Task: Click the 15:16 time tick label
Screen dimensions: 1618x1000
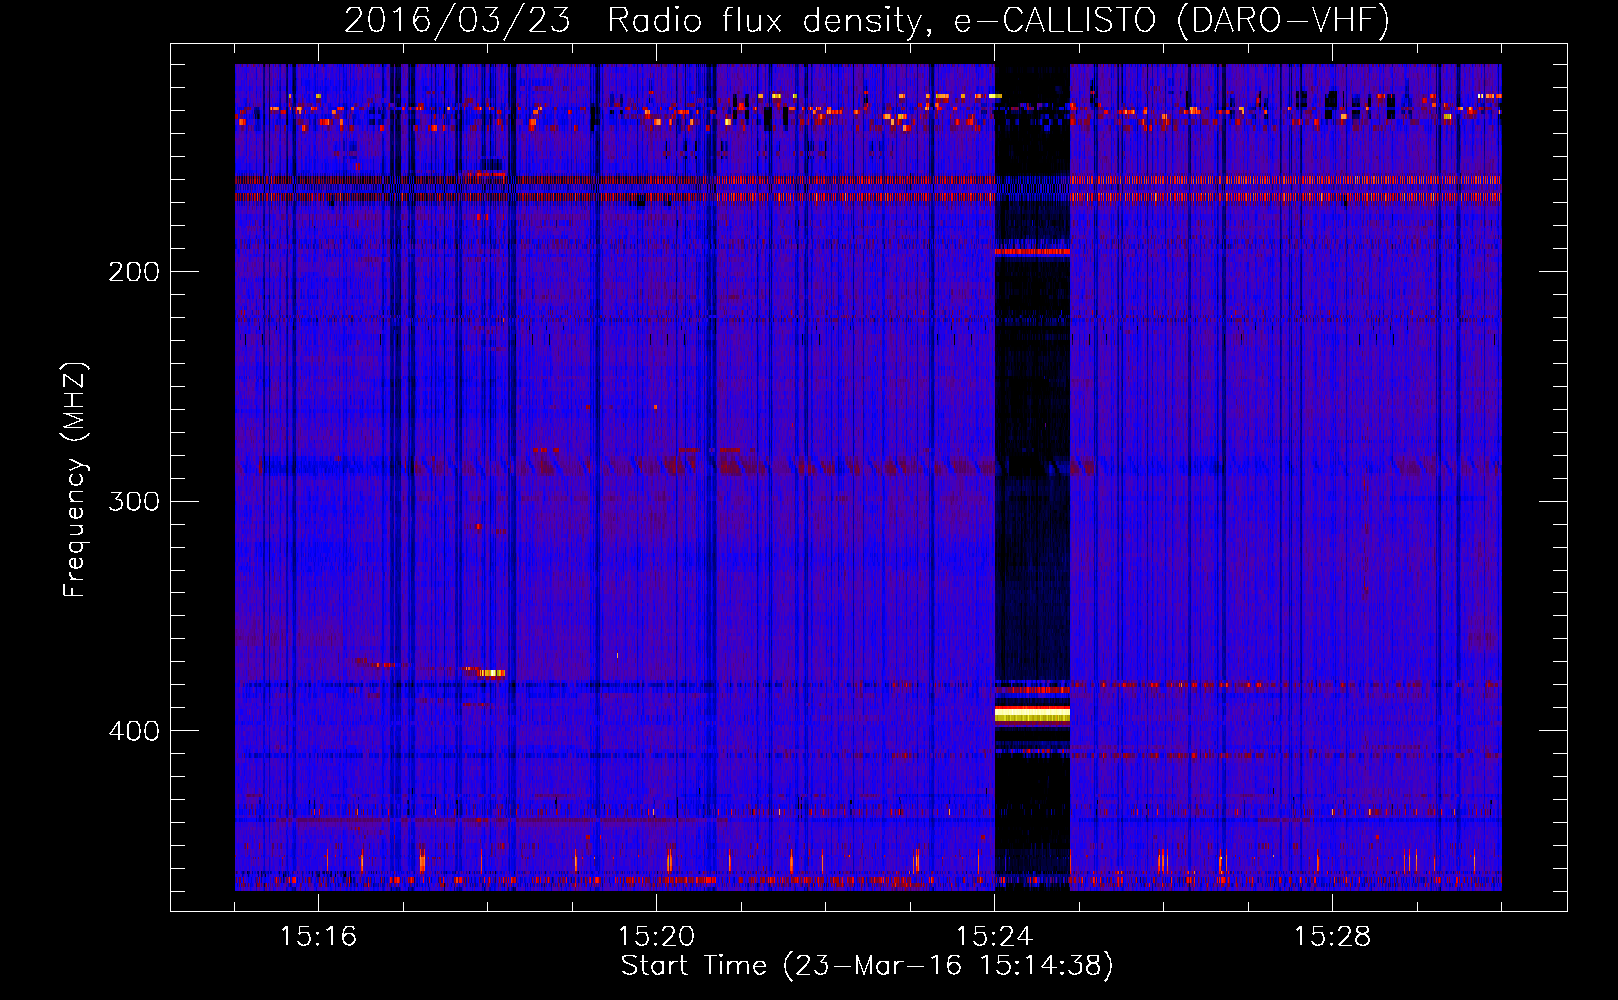Action: coord(318,937)
